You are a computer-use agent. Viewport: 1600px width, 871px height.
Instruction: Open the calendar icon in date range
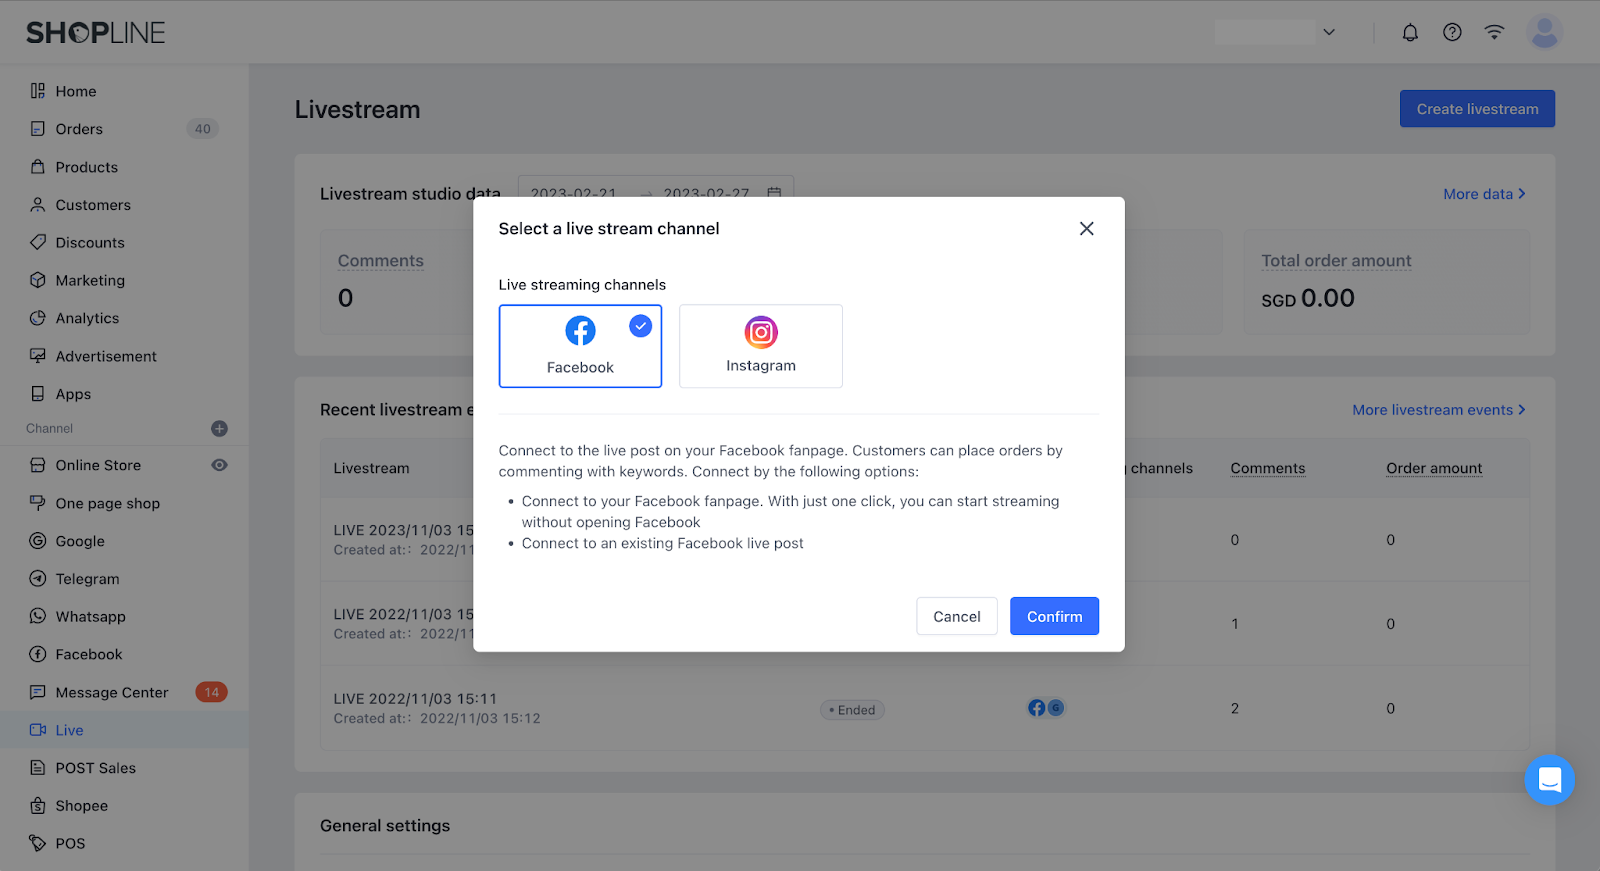[774, 193]
